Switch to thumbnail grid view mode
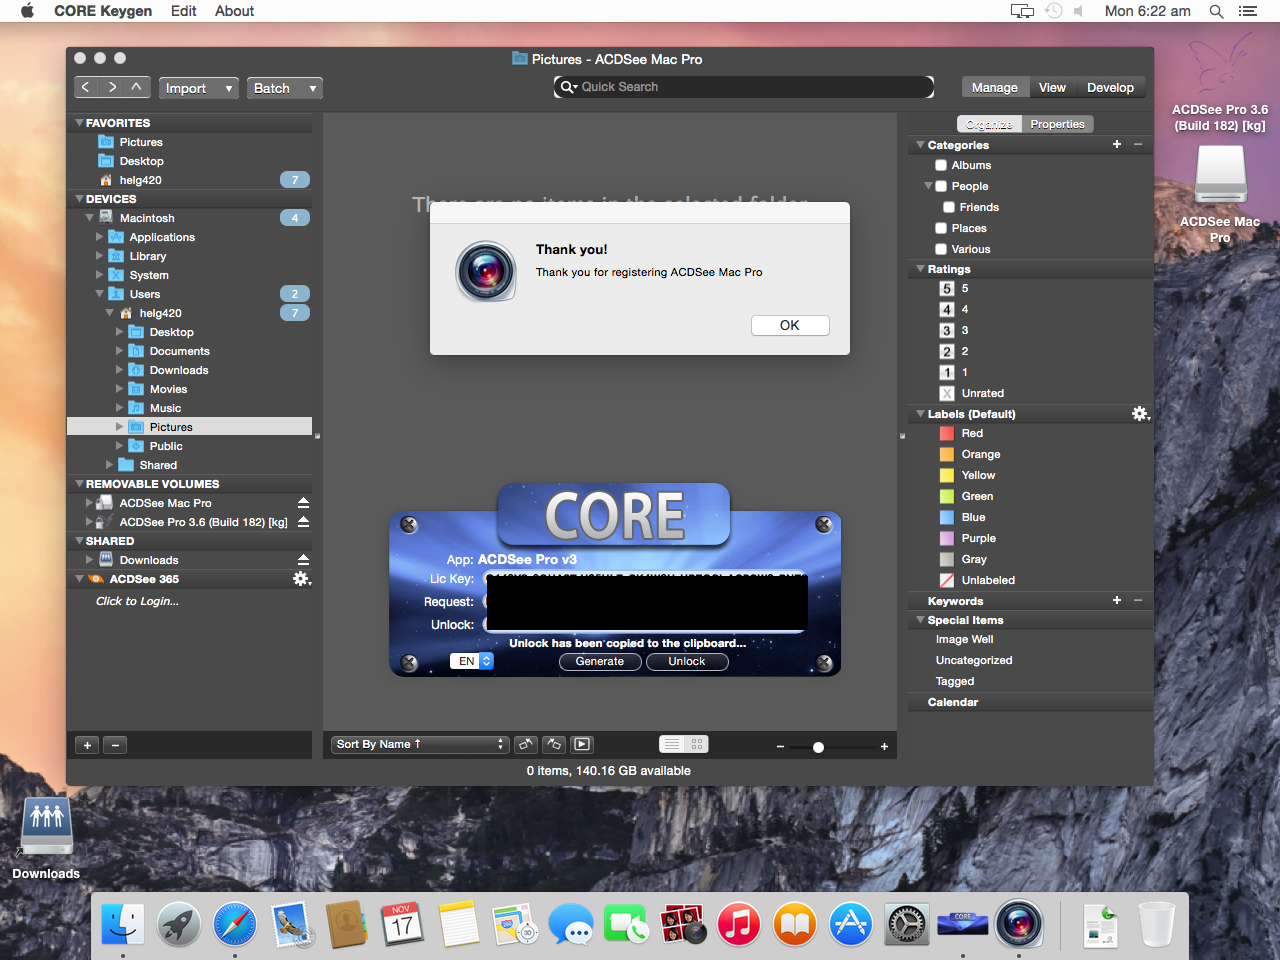This screenshot has height=960, width=1280. (697, 744)
